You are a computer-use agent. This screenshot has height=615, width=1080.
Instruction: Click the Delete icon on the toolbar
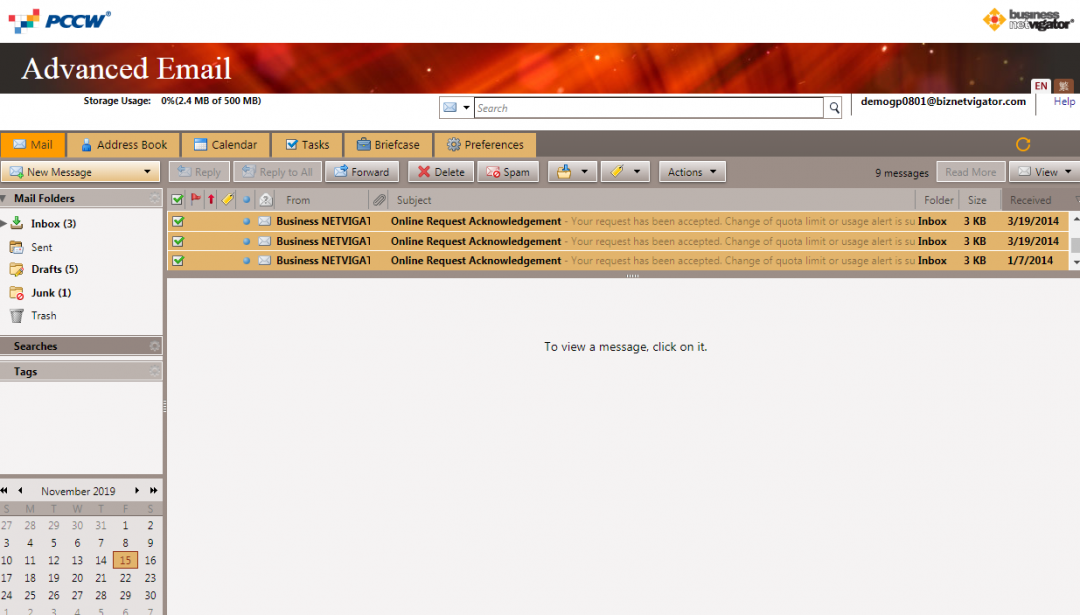tap(440, 171)
